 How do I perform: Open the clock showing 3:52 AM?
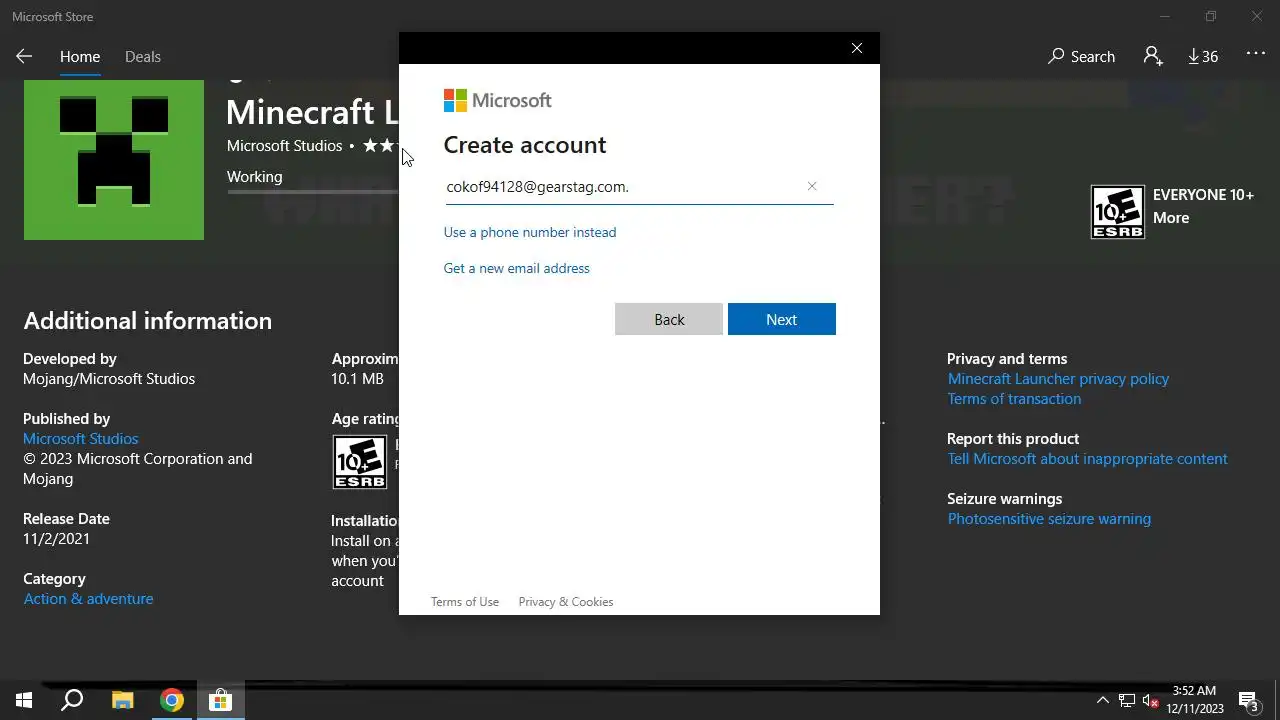(x=1194, y=700)
